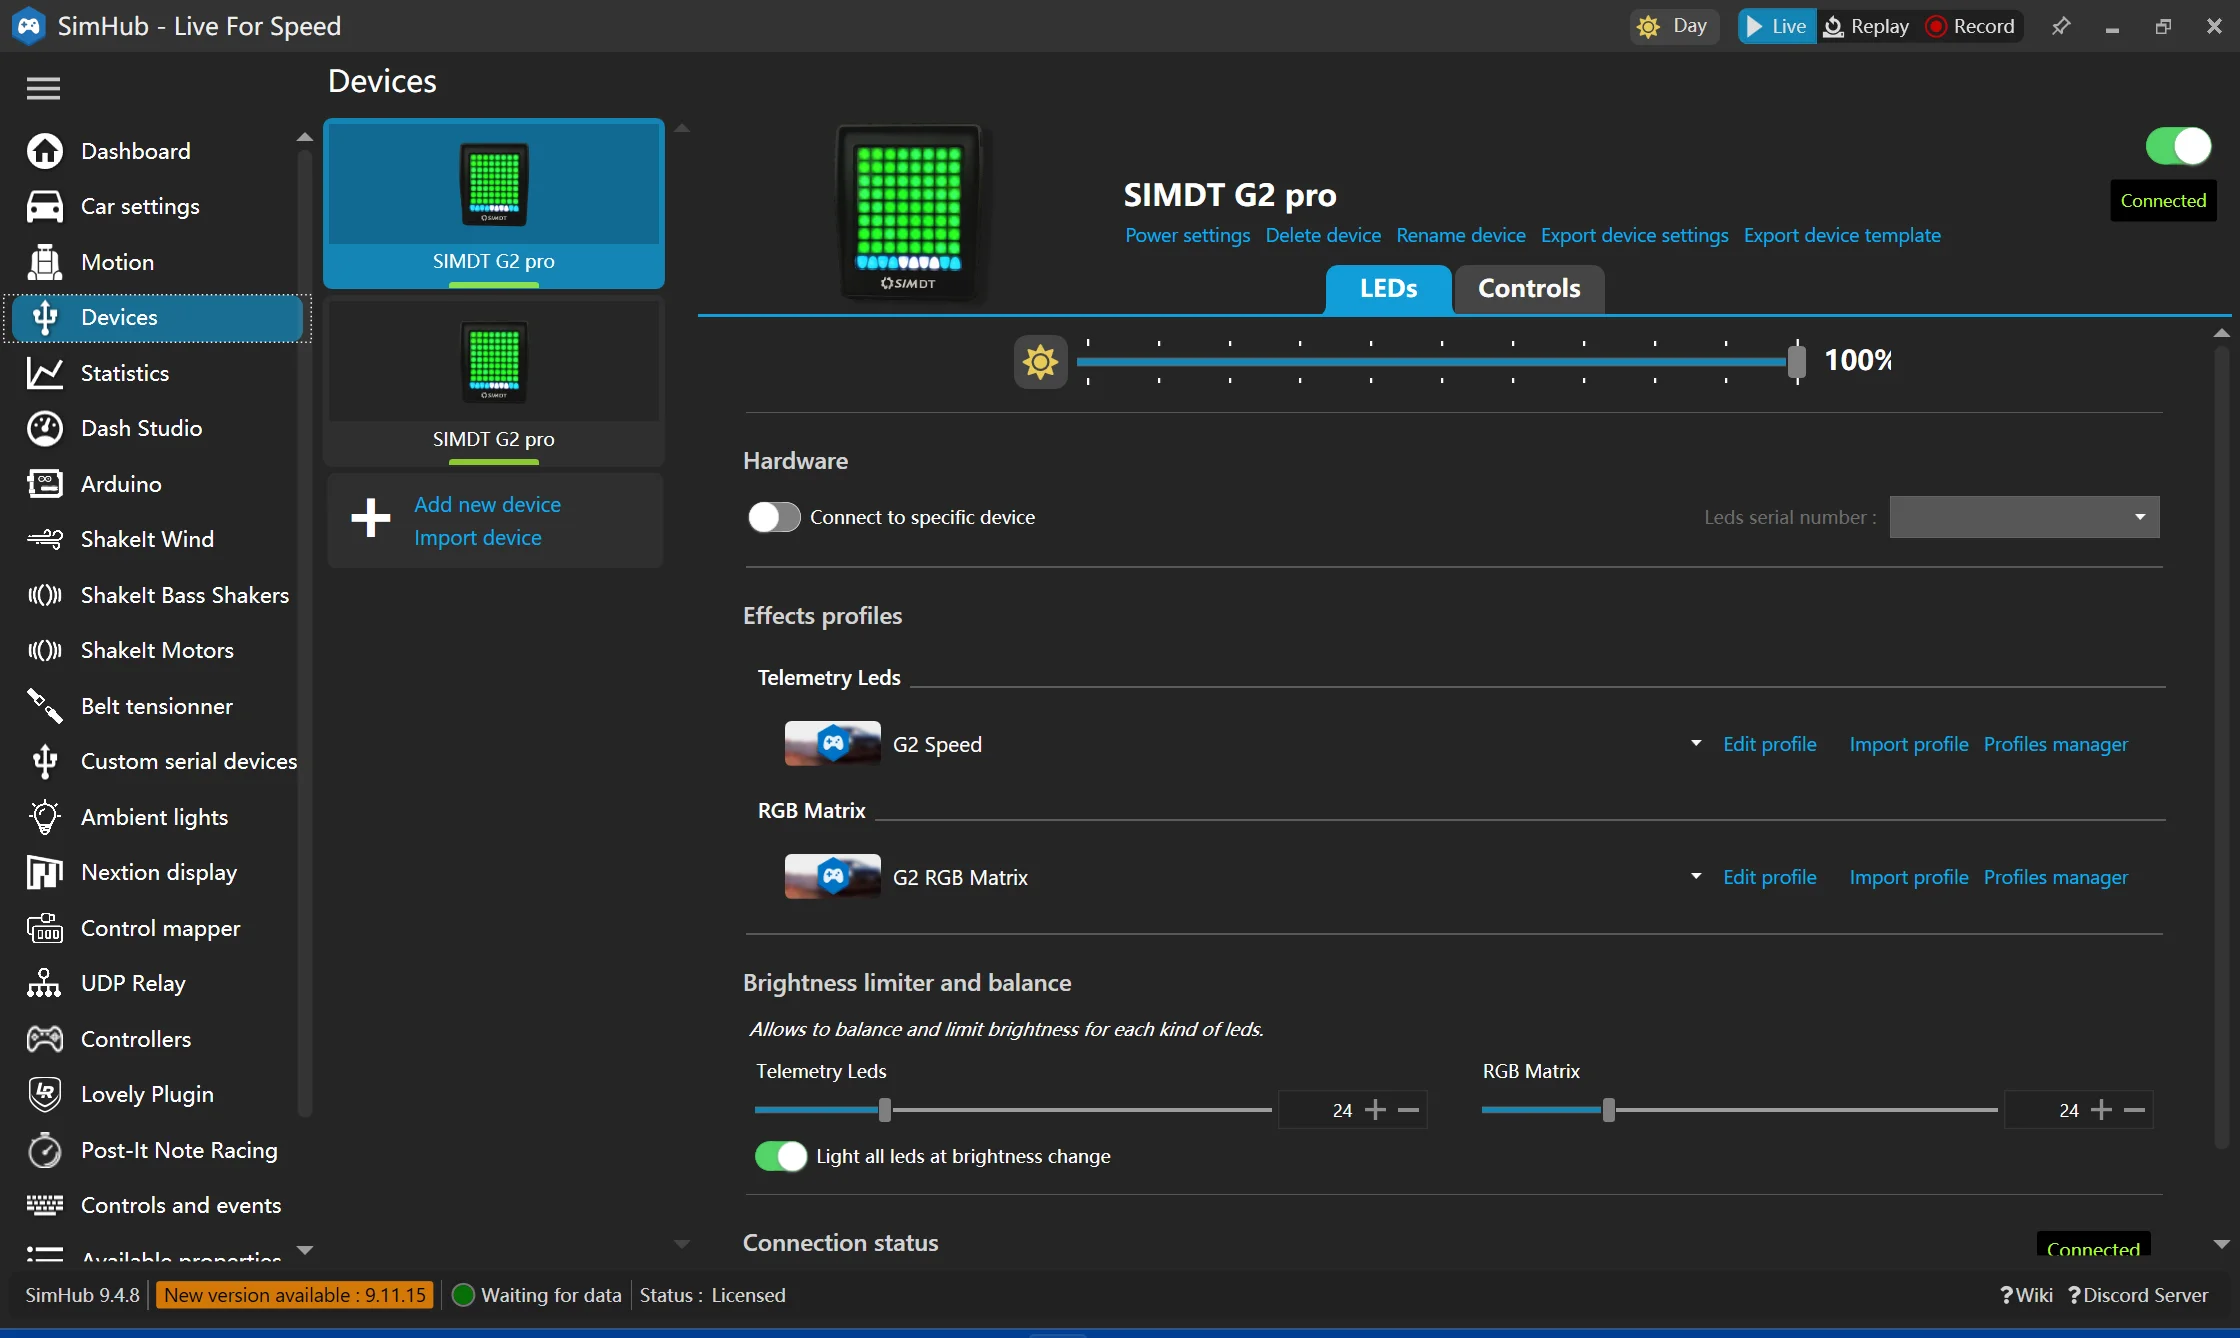Toggle the Day mode button

1674,26
